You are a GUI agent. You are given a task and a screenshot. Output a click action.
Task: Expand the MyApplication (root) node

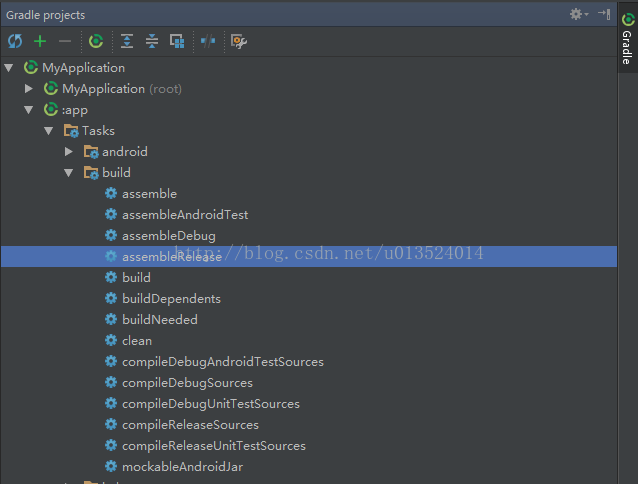(x=28, y=89)
